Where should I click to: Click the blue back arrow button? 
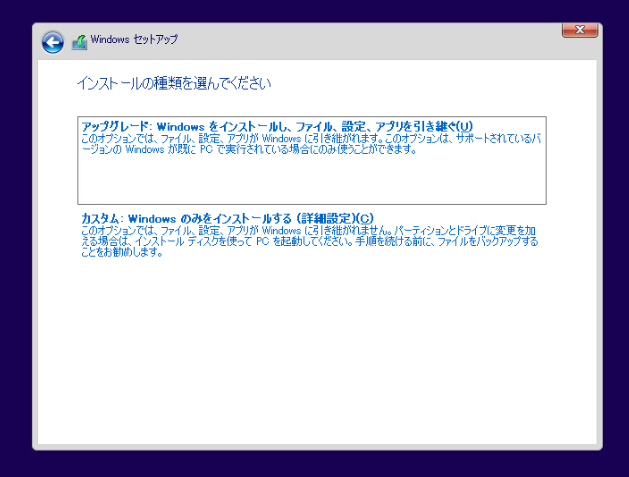coord(52,42)
